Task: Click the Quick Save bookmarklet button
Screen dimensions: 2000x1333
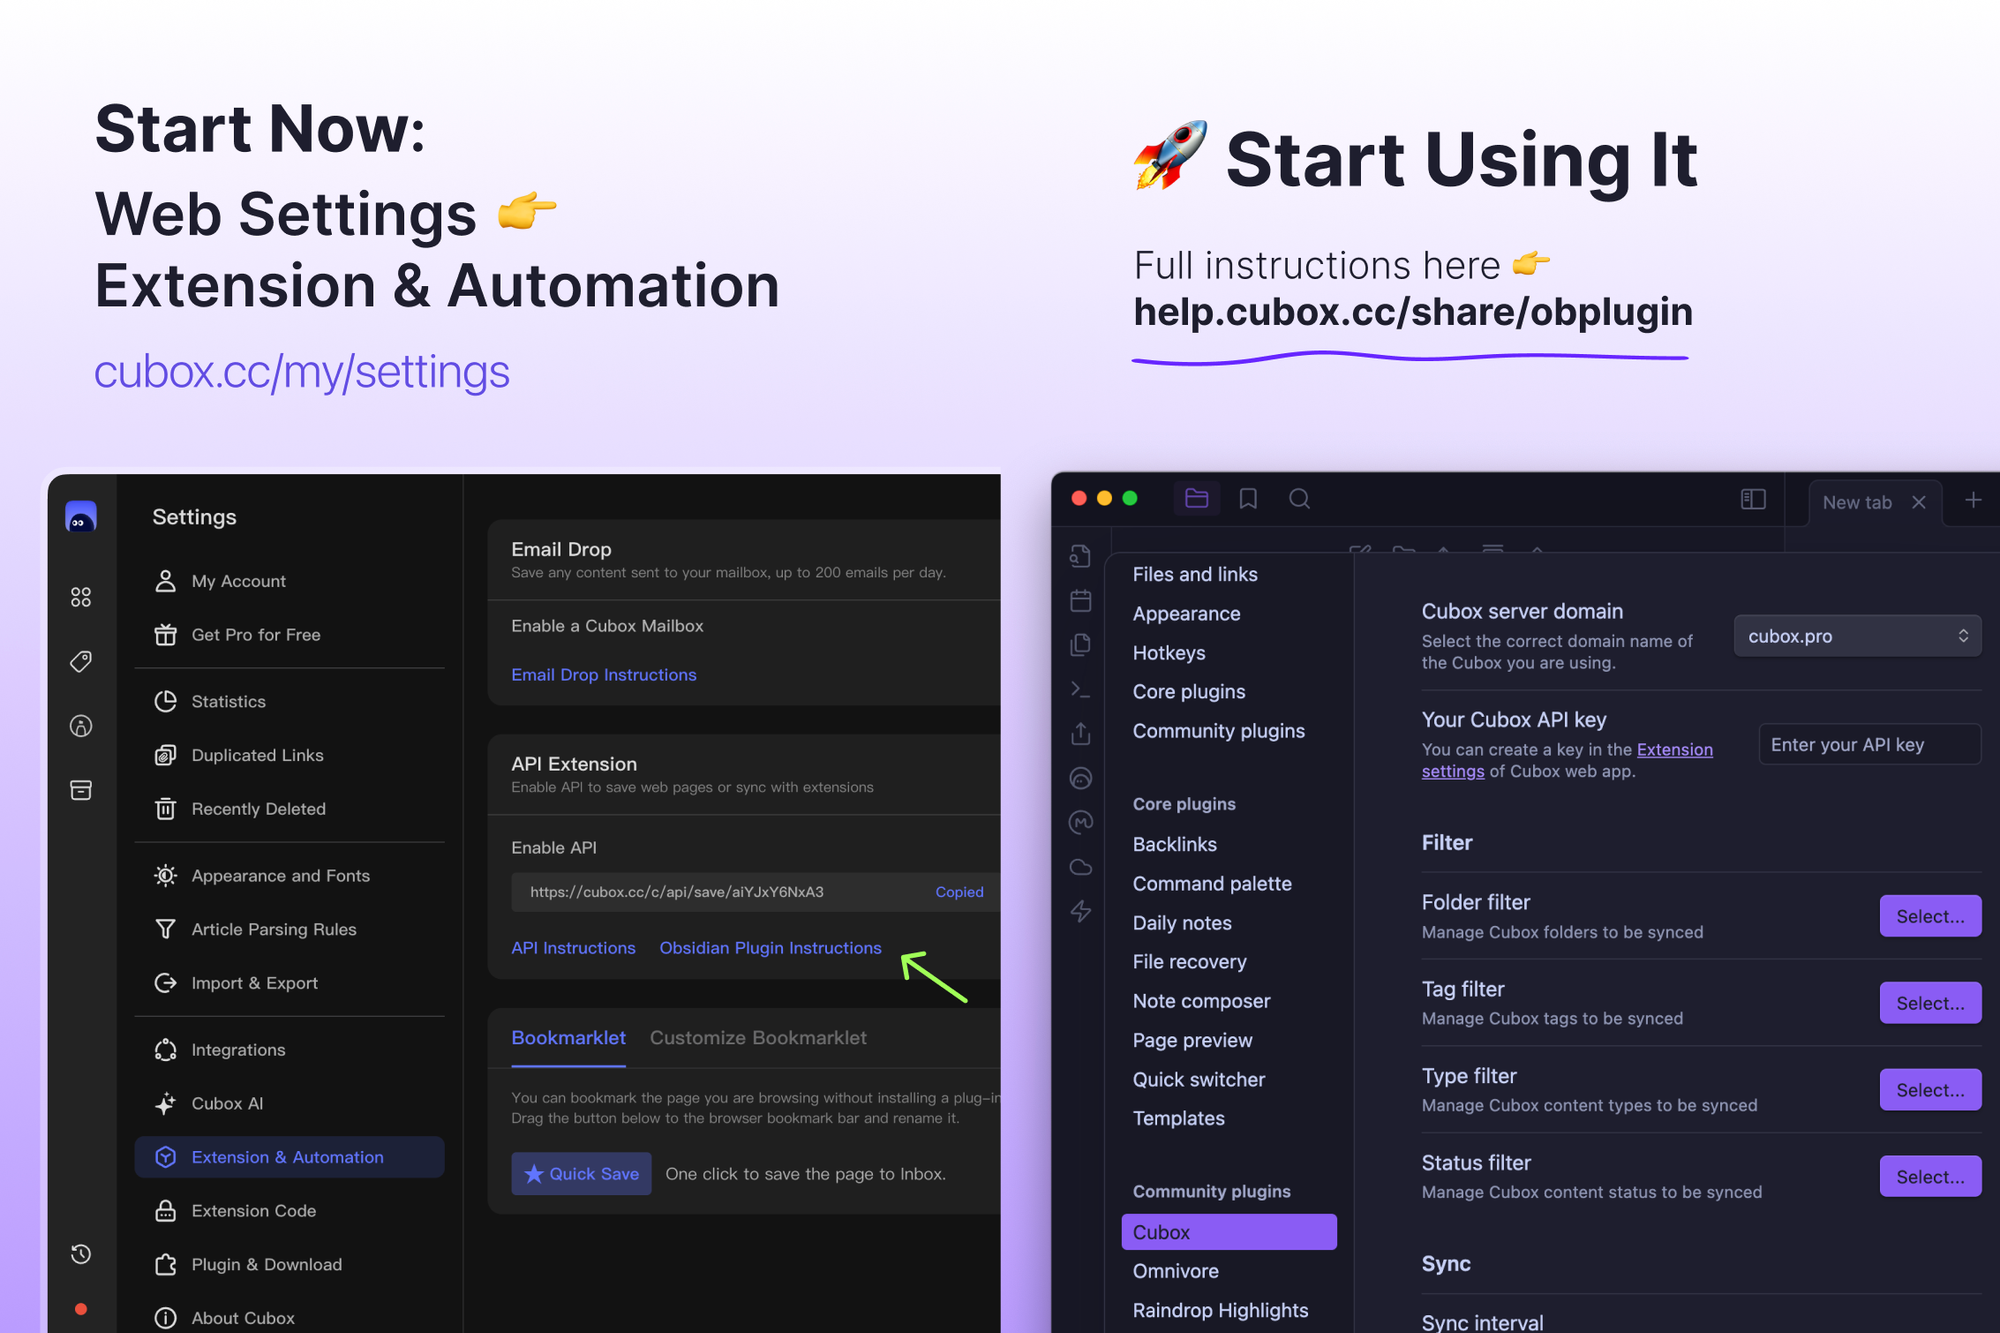Action: coord(581,1174)
